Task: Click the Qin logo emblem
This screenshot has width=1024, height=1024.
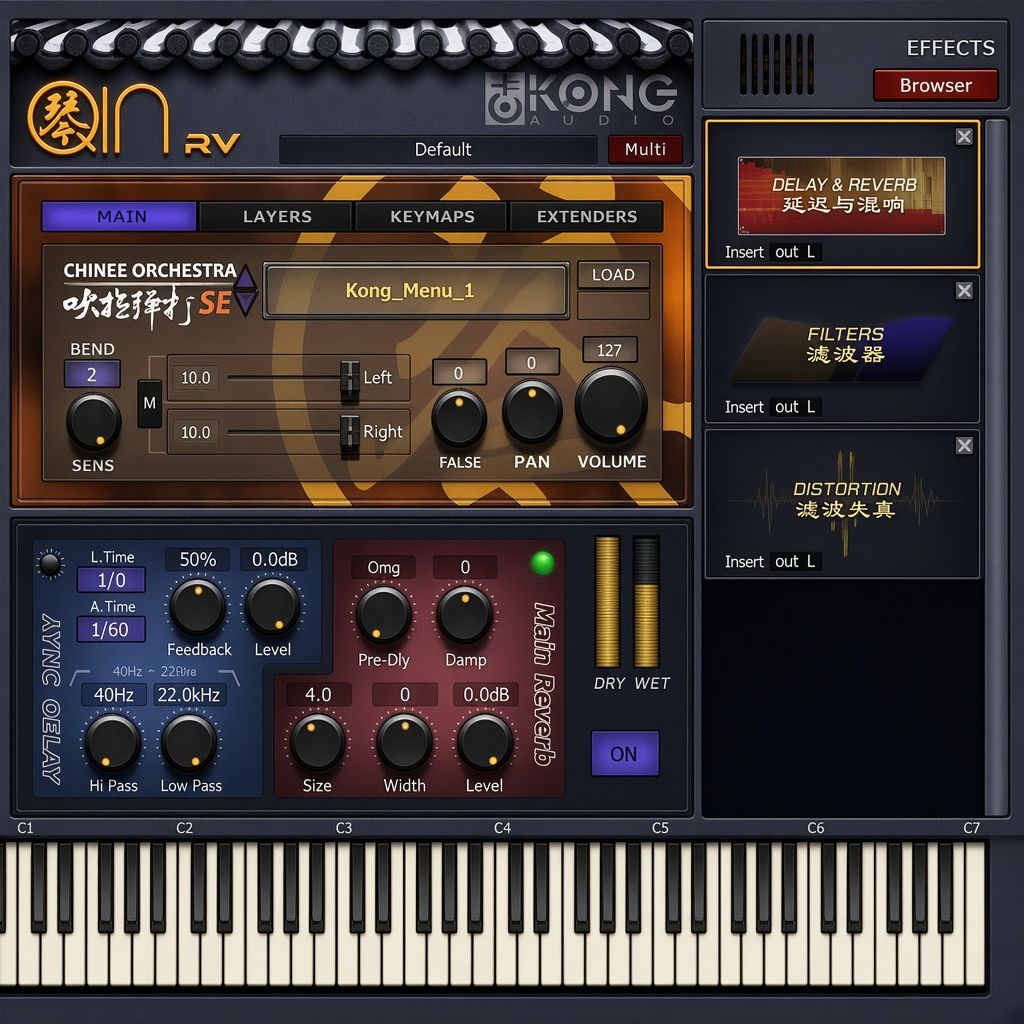Action: 63,118
